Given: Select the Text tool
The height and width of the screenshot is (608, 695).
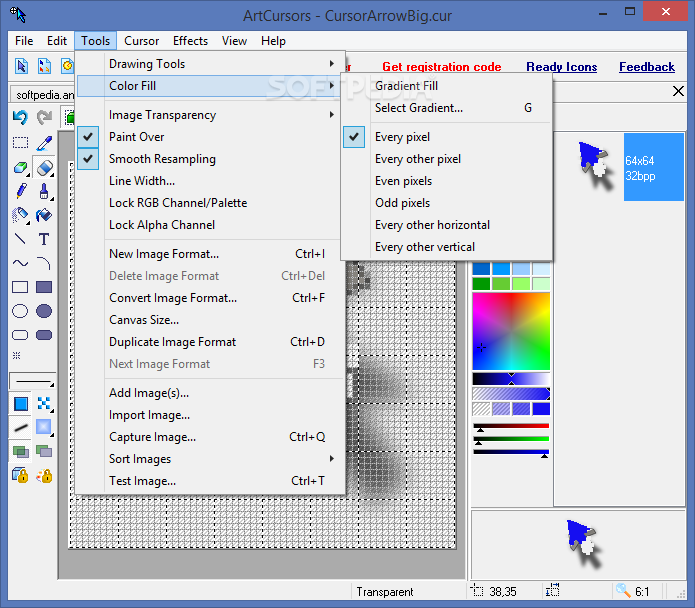Looking at the screenshot, I should 44,239.
